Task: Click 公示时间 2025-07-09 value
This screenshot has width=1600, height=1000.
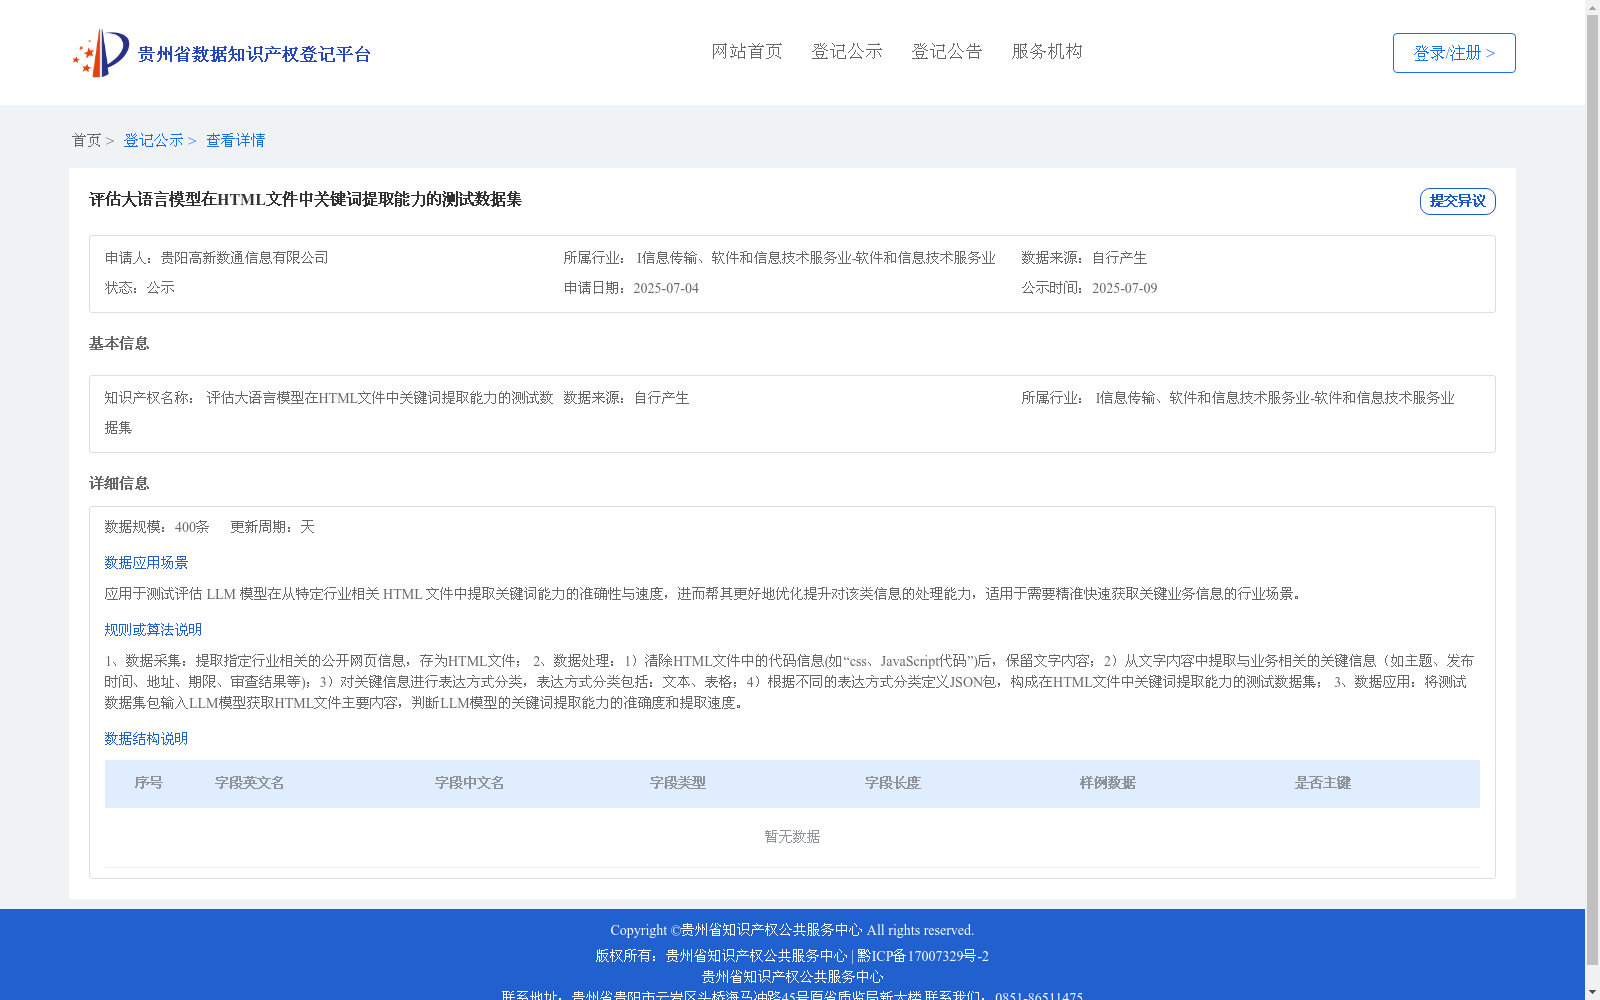Action: click(1124, 288)
